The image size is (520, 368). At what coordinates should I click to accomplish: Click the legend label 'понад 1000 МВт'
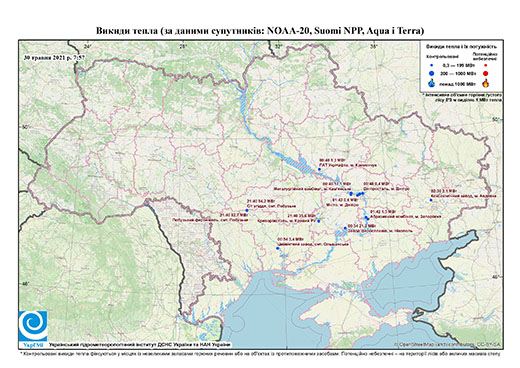click(458, 83)
